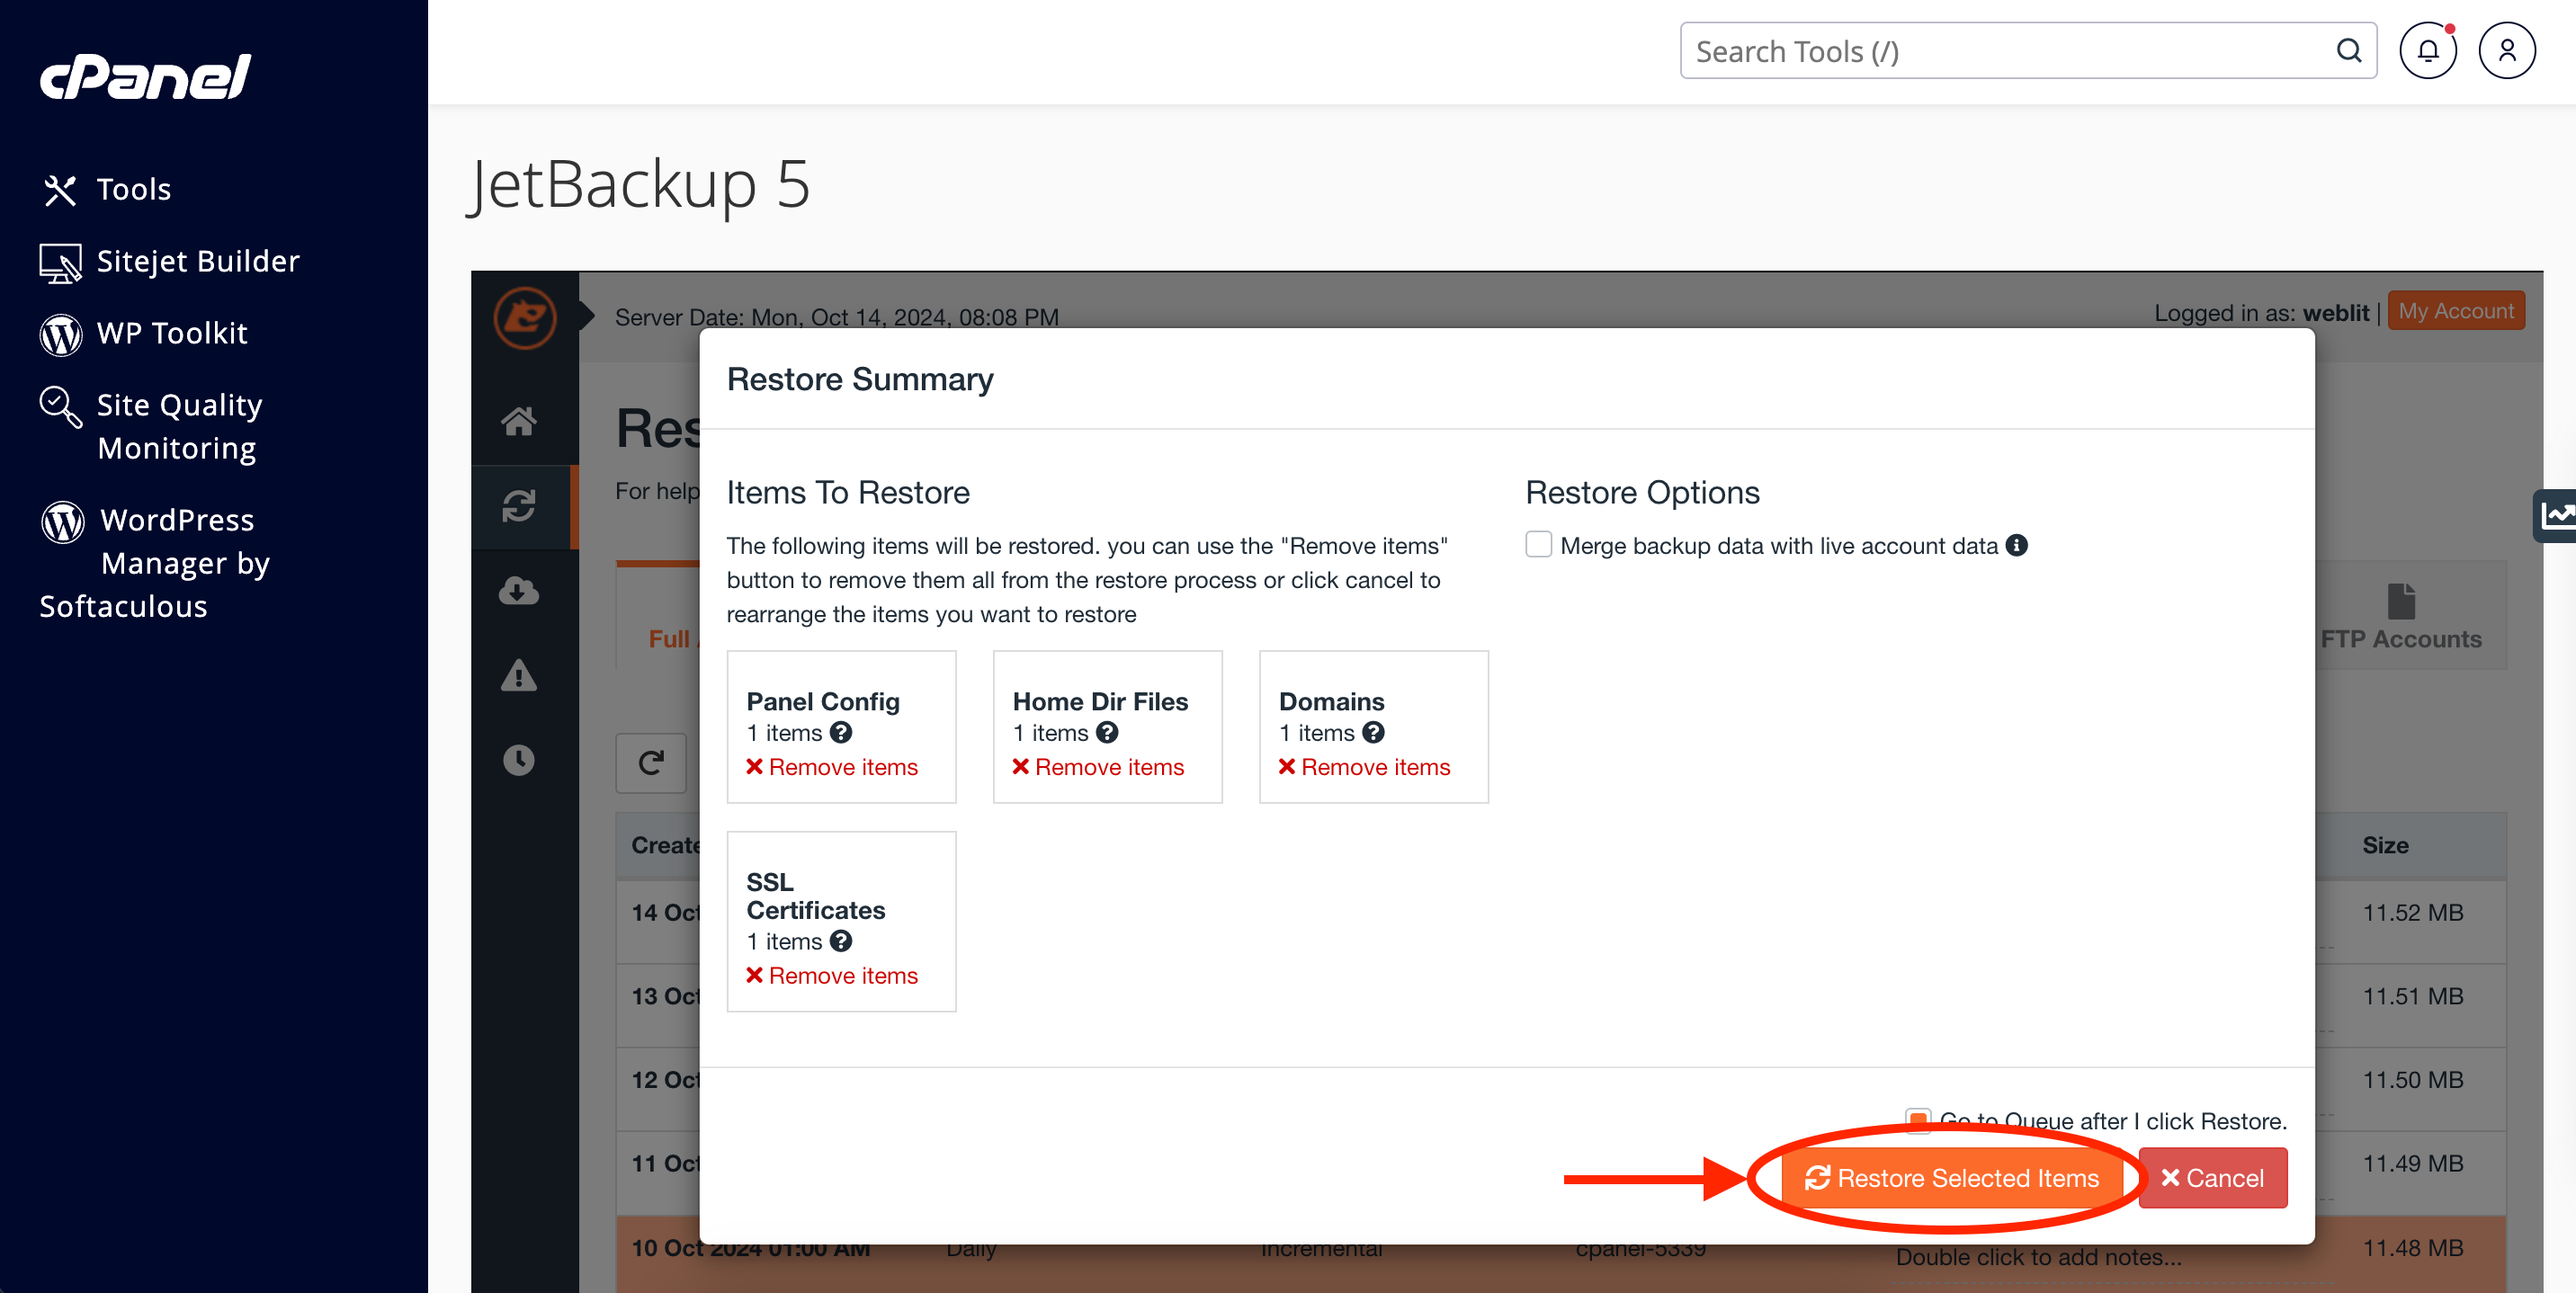Viewport: 2576px width, 1293px height.
Task: Open the JetBackup alerts warning icon
Action: (519, 676)
